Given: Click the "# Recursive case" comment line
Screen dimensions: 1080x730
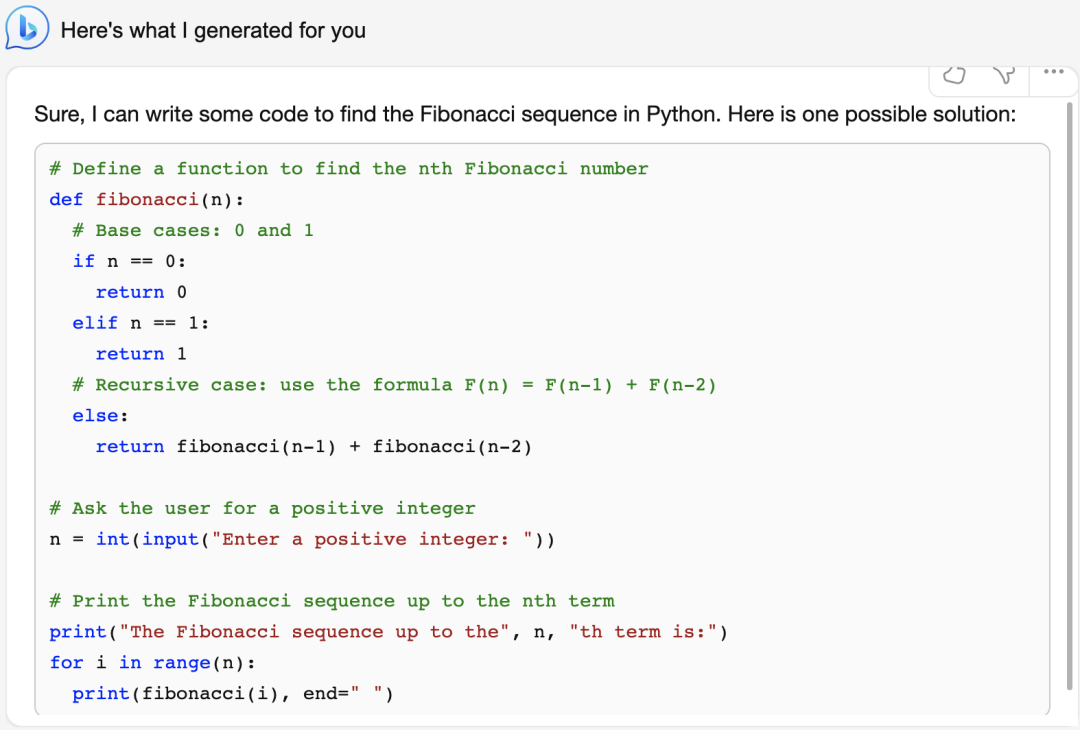Looking at the screenshot, I should point(394,385).
